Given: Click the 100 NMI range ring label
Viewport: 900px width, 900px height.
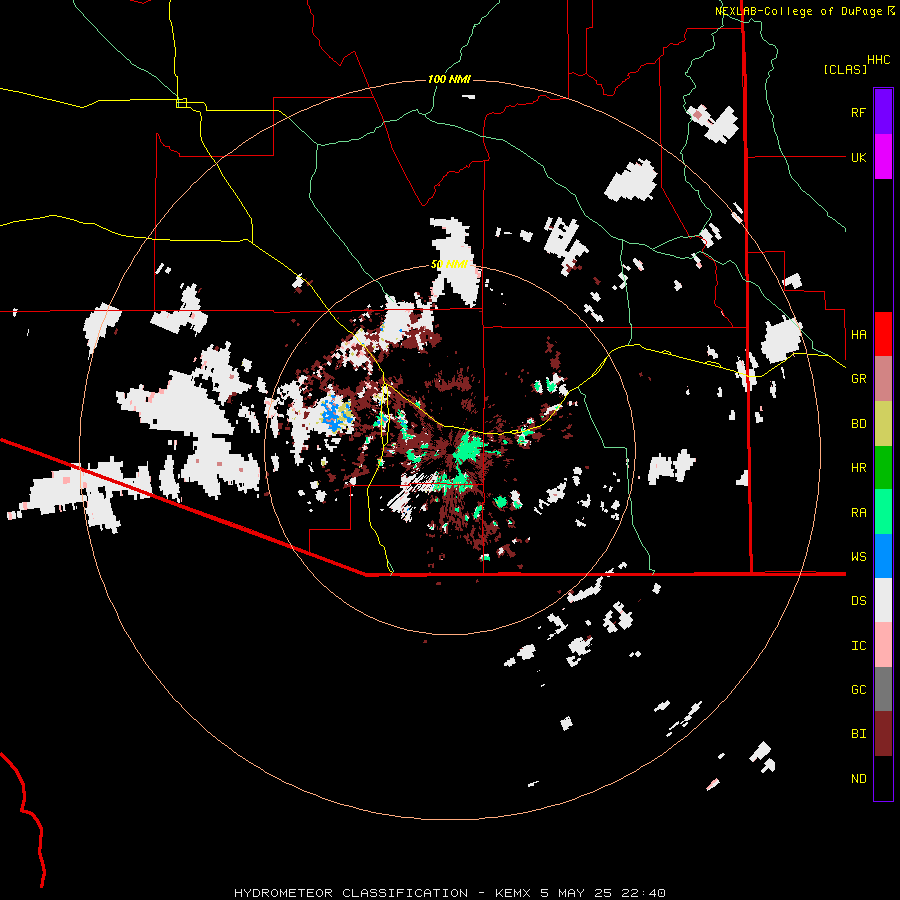Looking at the screenshot, I should coord(449,79).
